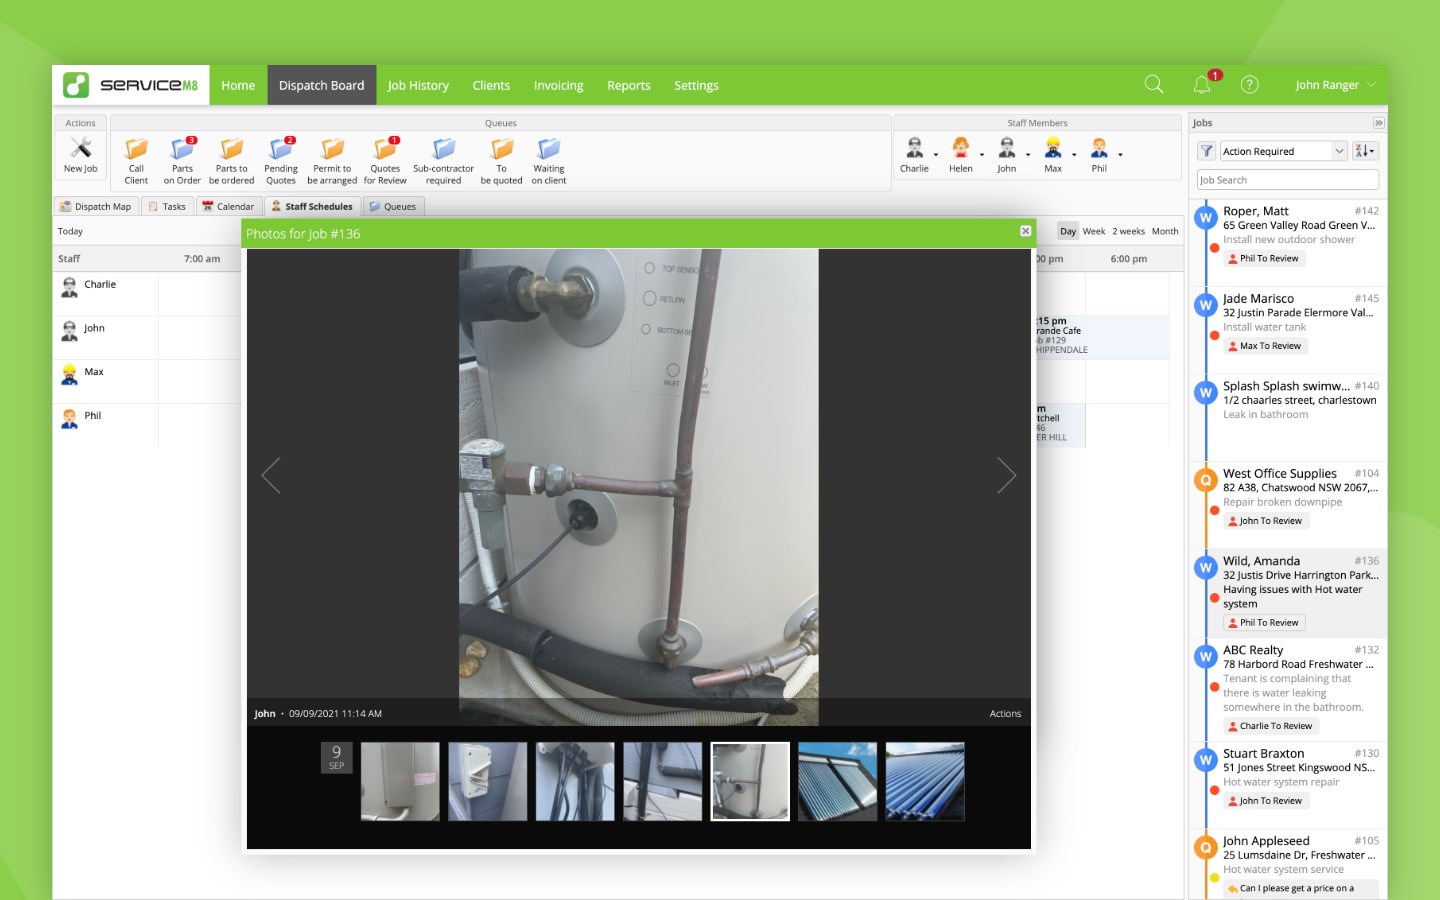This screenshot has width=1440, height=900.
Task: Click Max To Review tag on job #145
Action: click(x=1265, y=346)
